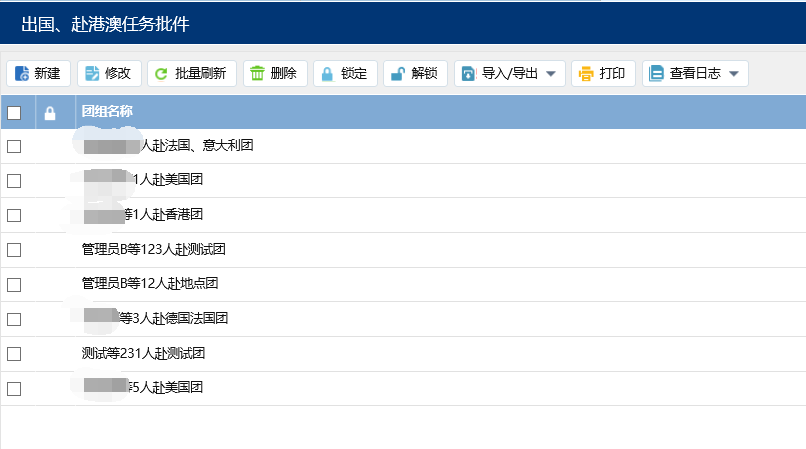Click the 打印 printer icon
The height and width of the screenshot is (449, 806).
586,73
